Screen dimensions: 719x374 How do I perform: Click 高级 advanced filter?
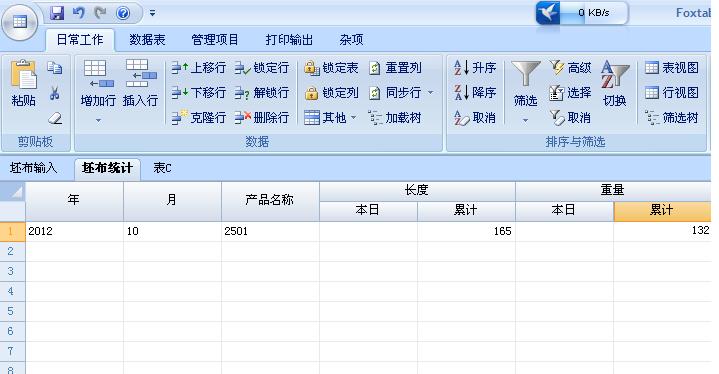[x=570, y=68]
